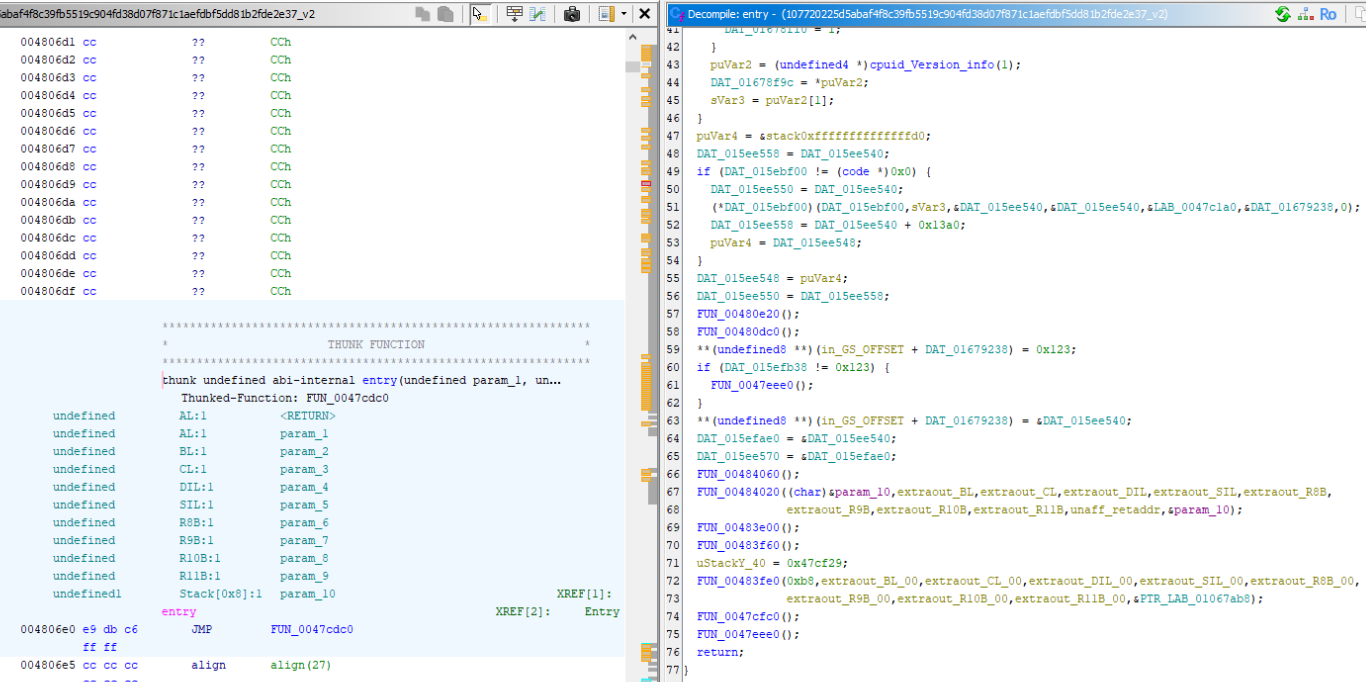The width and height of the screenshot is (1366, 682).
Task: Open the margin dropdown arrow in Listing toolbar
Action: (x=624, y=14)
